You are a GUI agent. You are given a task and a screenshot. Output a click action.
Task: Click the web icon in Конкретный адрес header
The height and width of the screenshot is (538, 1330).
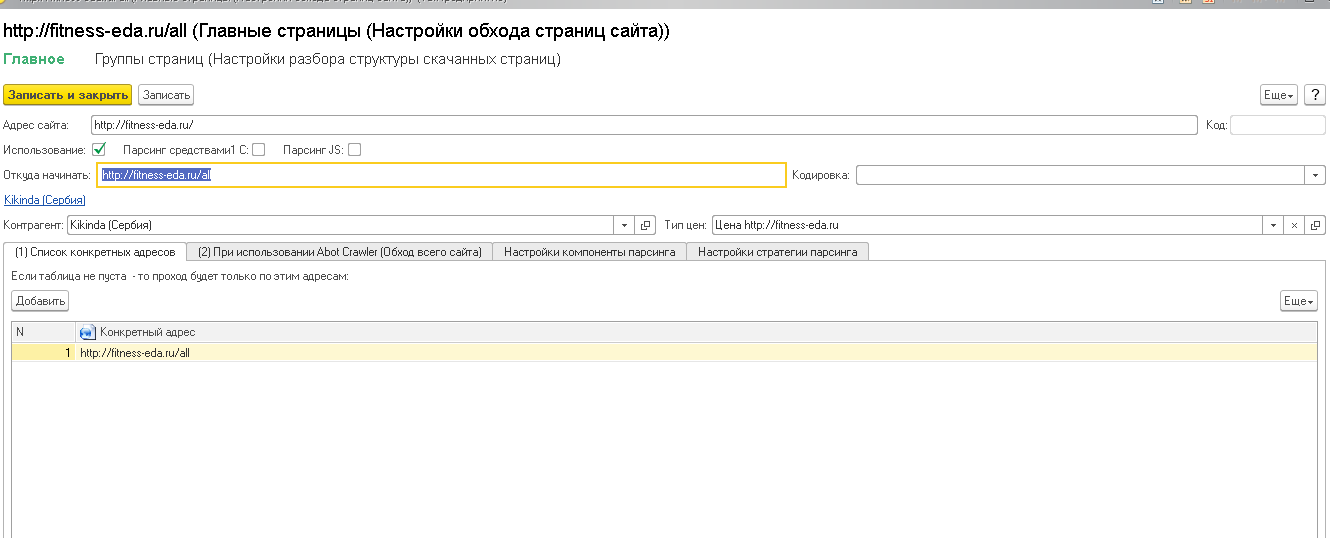(87, 332)
